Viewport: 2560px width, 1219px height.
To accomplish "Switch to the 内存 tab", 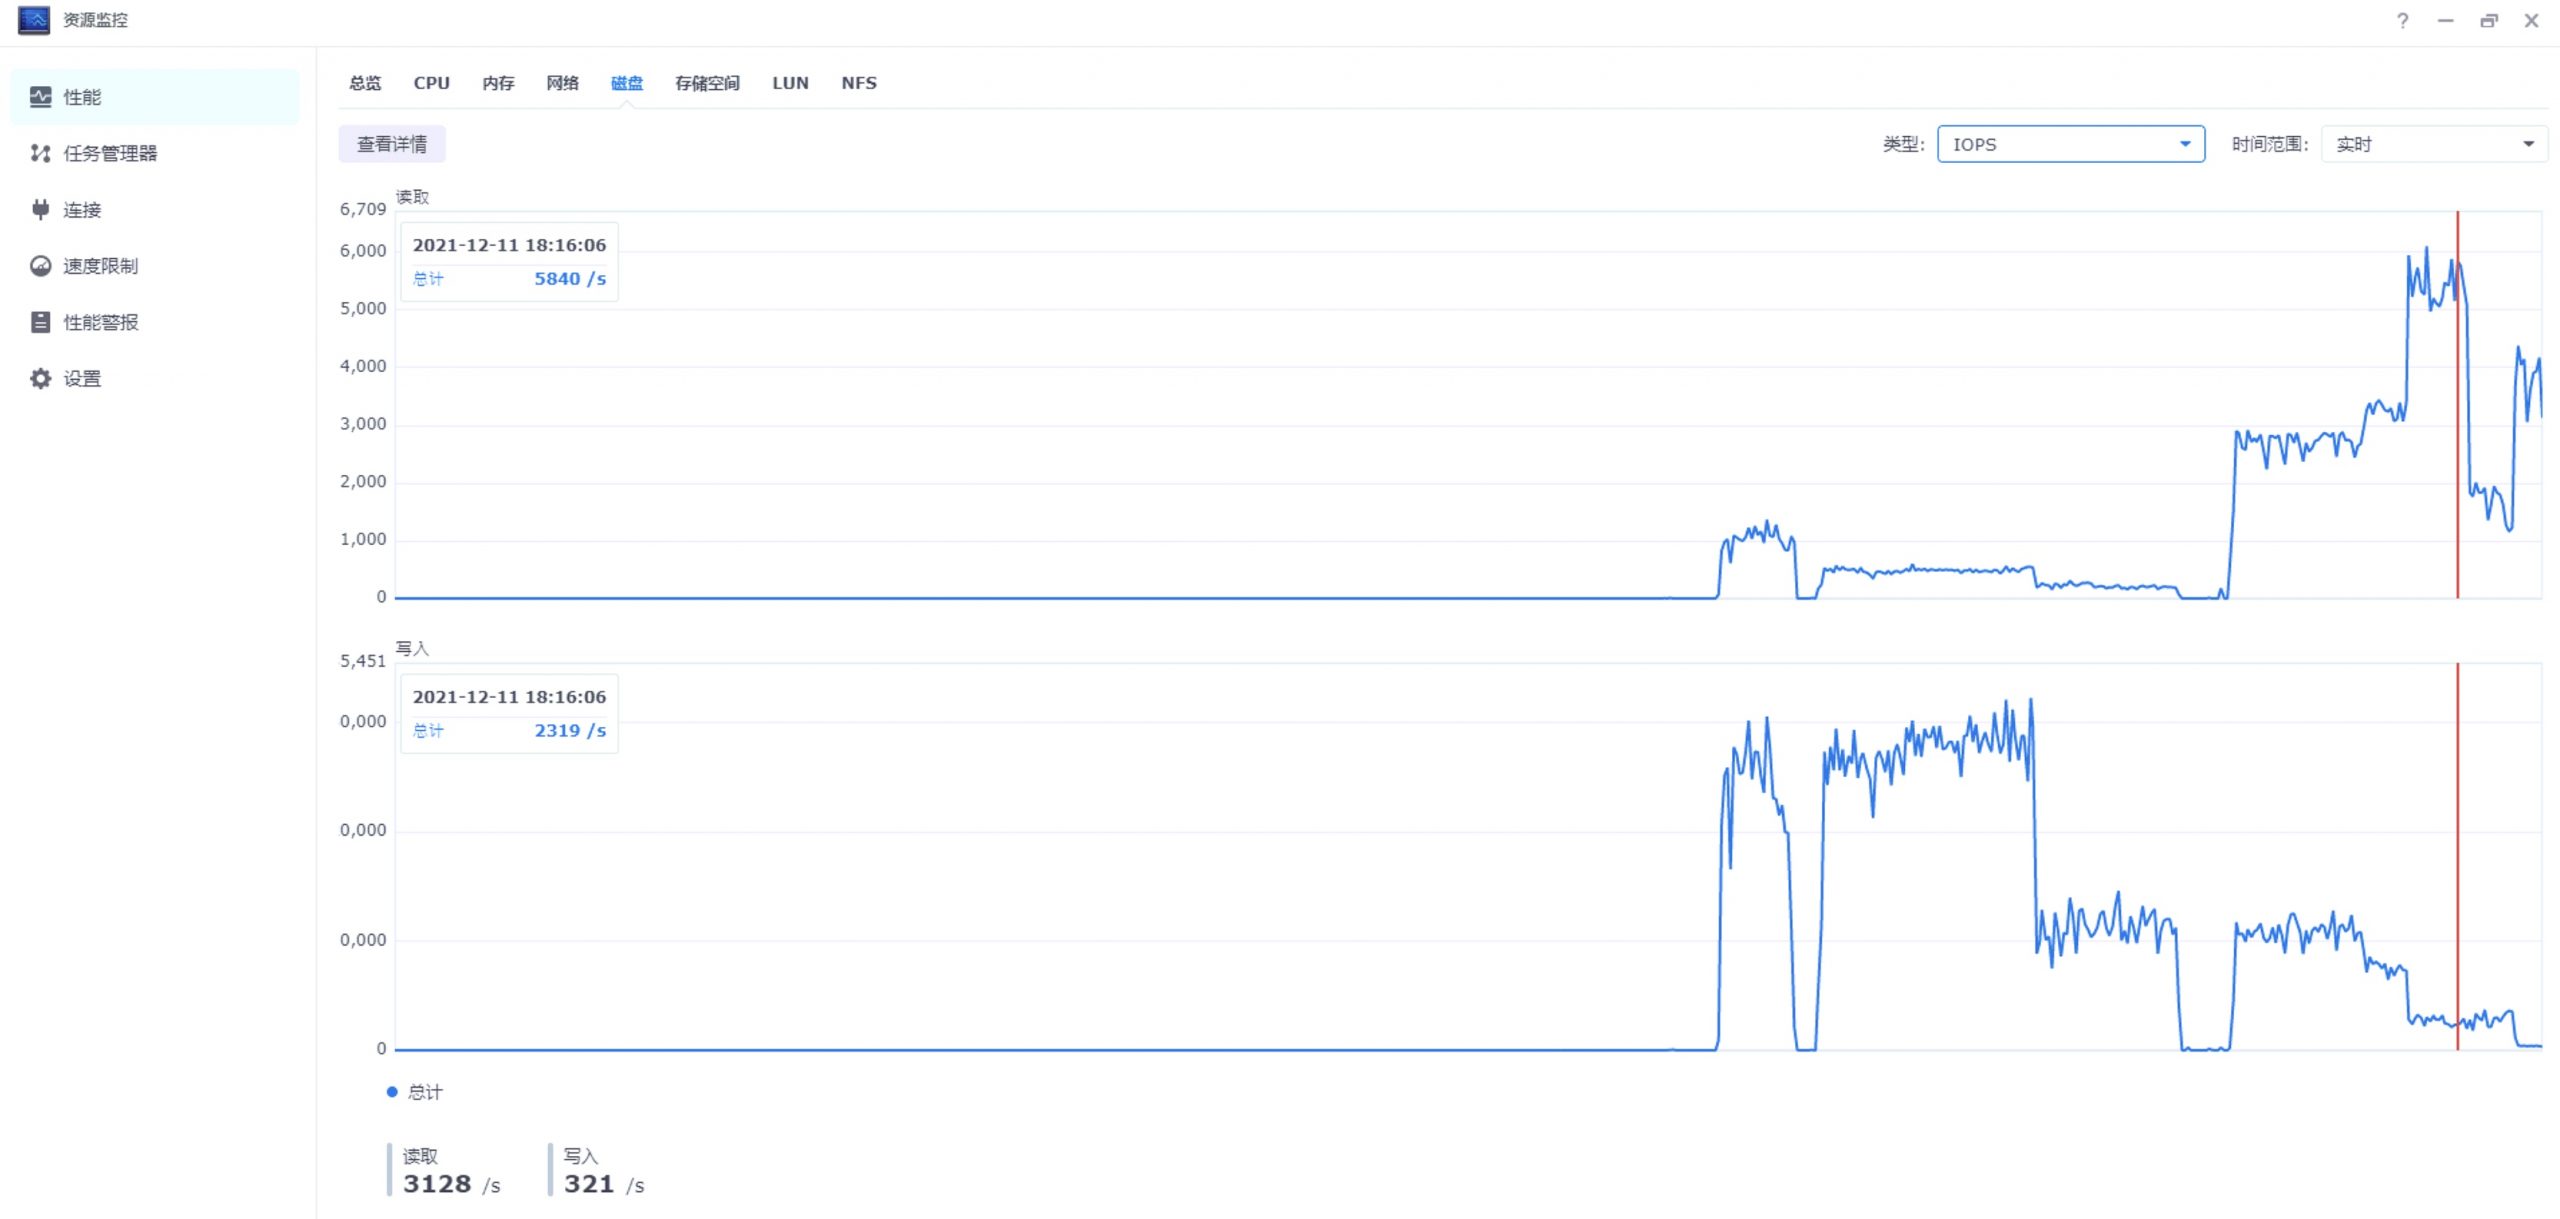I will click(x=498, y=83).
